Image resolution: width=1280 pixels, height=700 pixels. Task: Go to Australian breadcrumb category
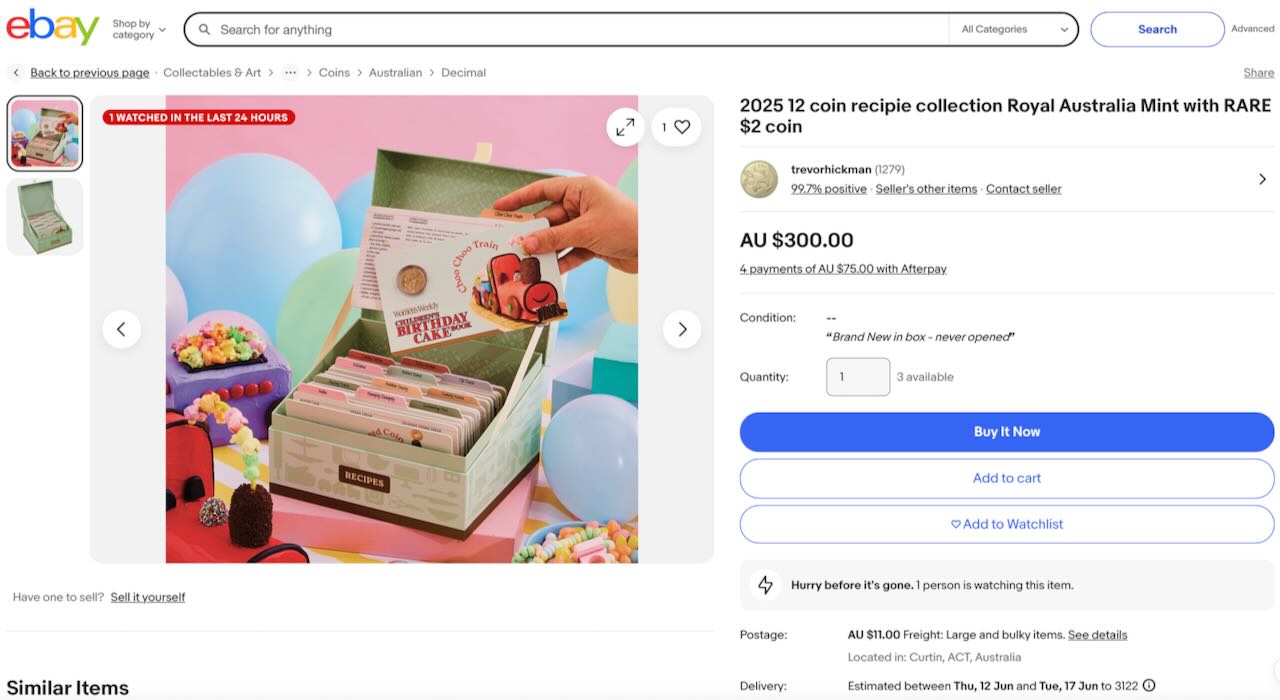[x=395, y=73]
